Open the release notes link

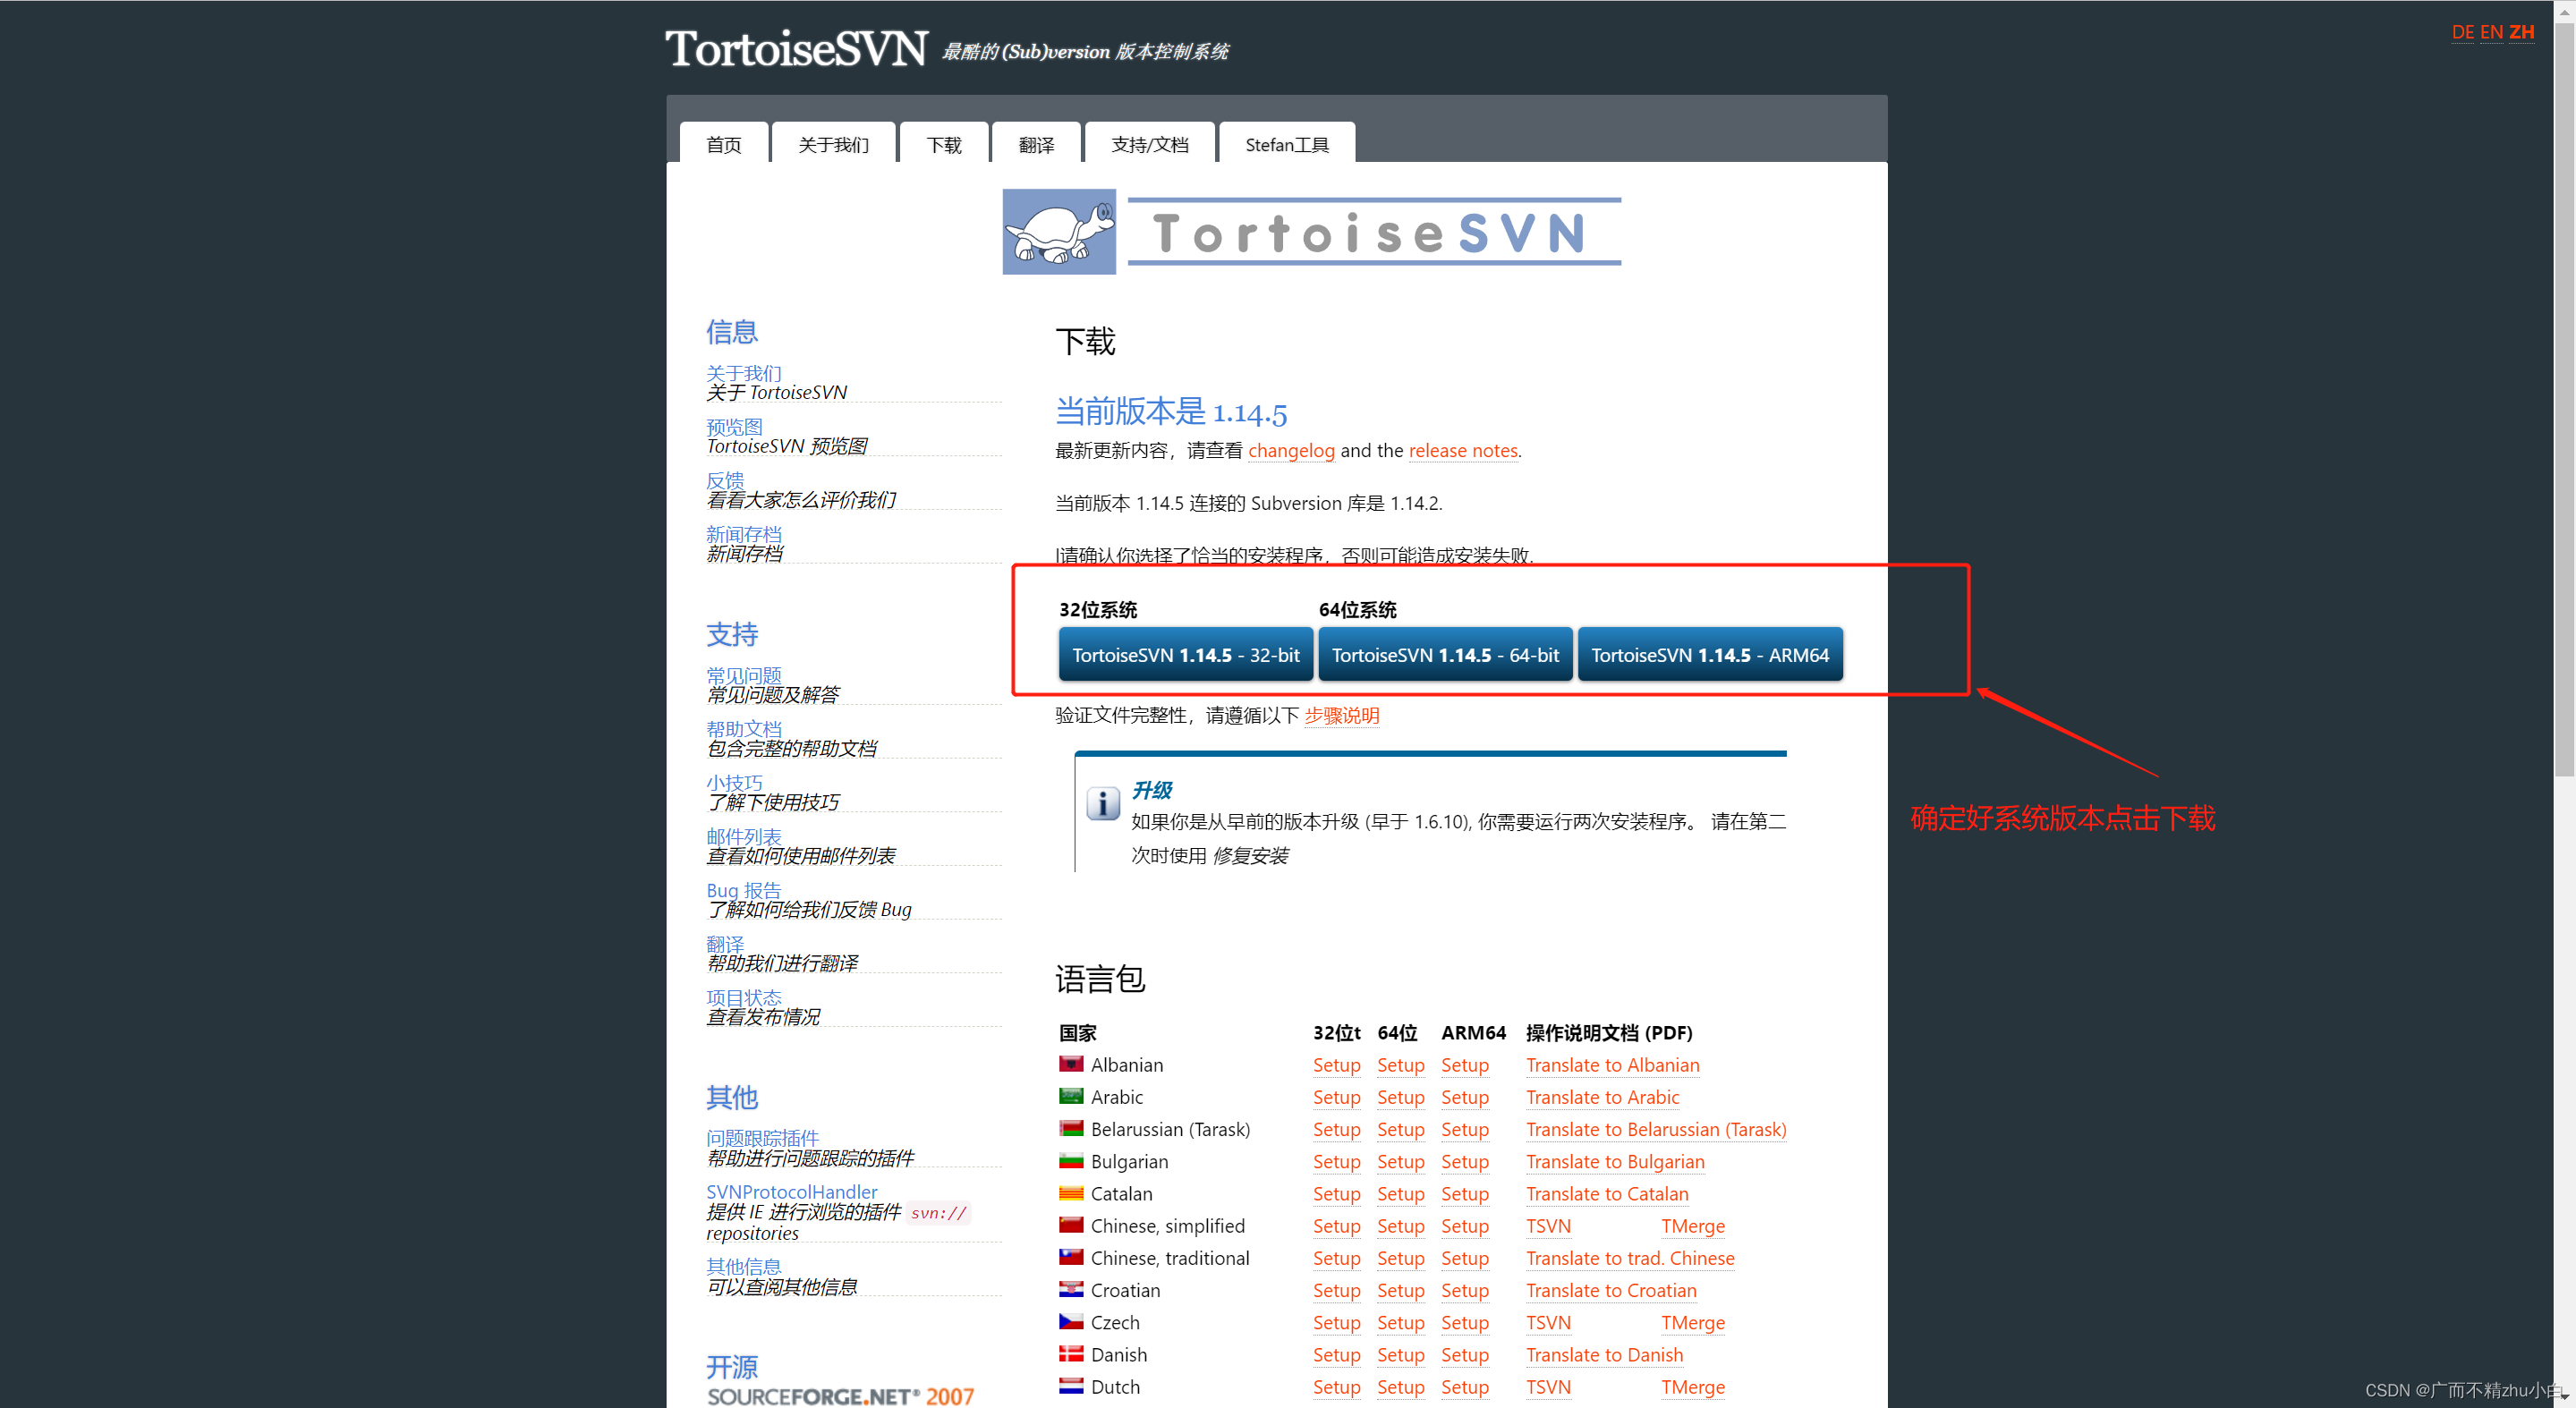click(1463, 450)
